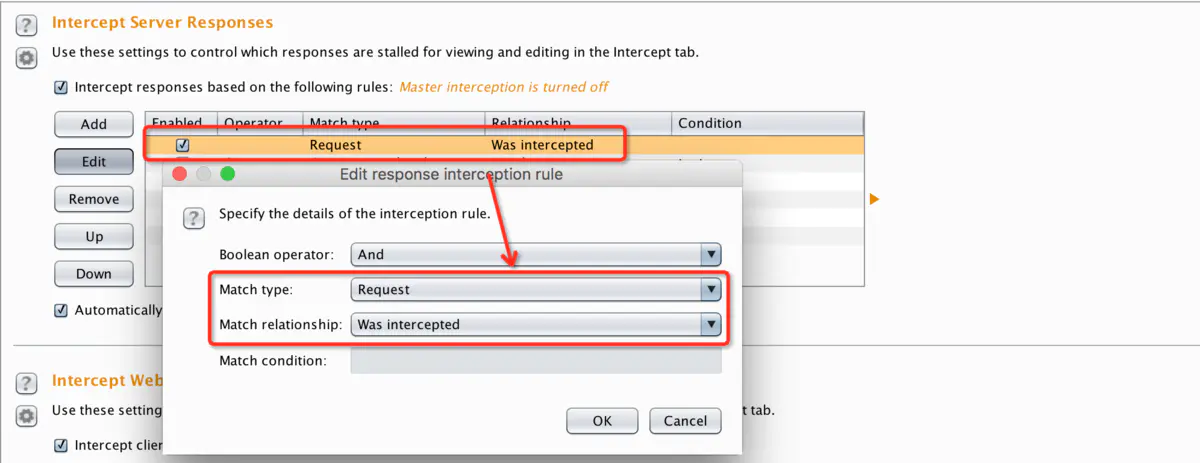The height and width of the screenshot is (463, 1200).
Task: Click the Relationship column header
Action: pos(579,123)
